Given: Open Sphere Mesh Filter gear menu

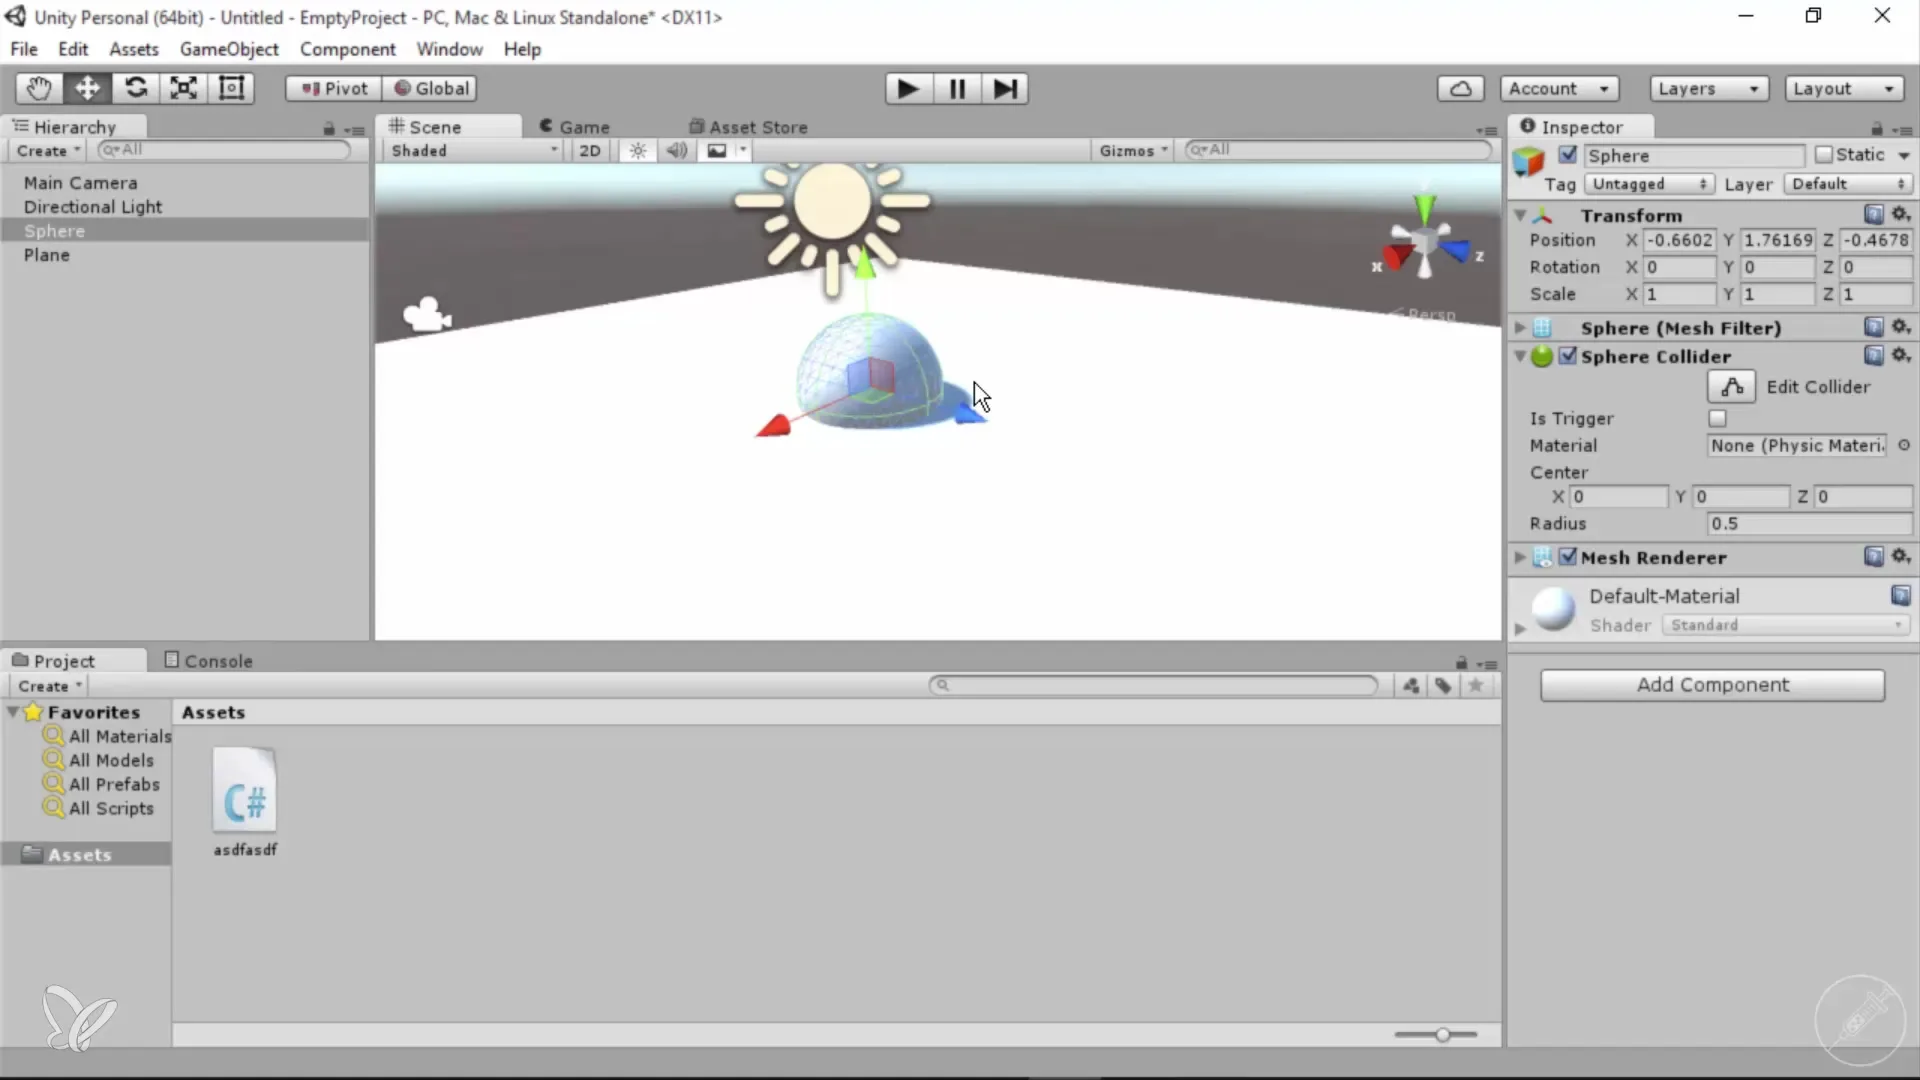Looking at the screenshot, I should (1901, 327).
